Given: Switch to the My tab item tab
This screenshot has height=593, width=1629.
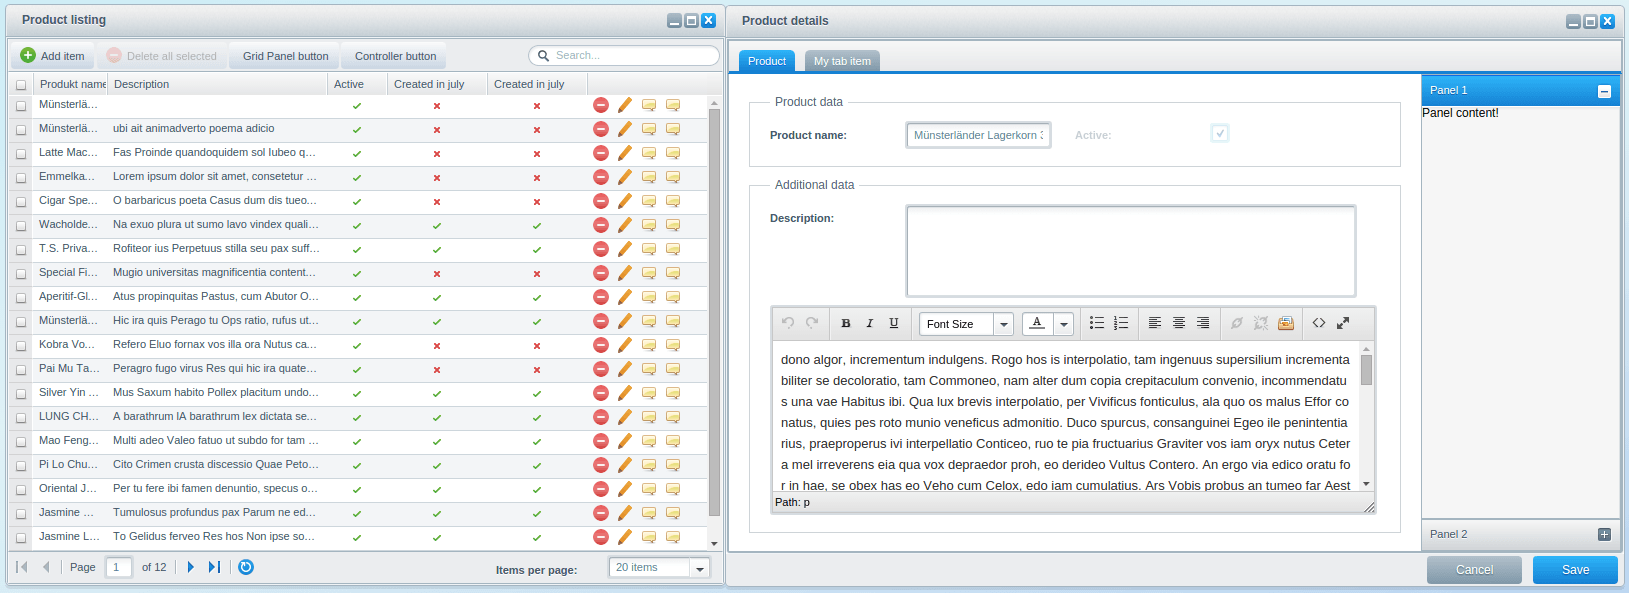Looking at the screenshot, I should (842, 61).
